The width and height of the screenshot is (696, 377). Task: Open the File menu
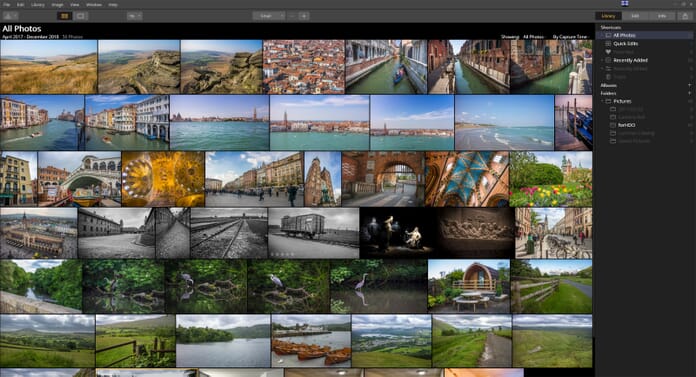point(7,4)
